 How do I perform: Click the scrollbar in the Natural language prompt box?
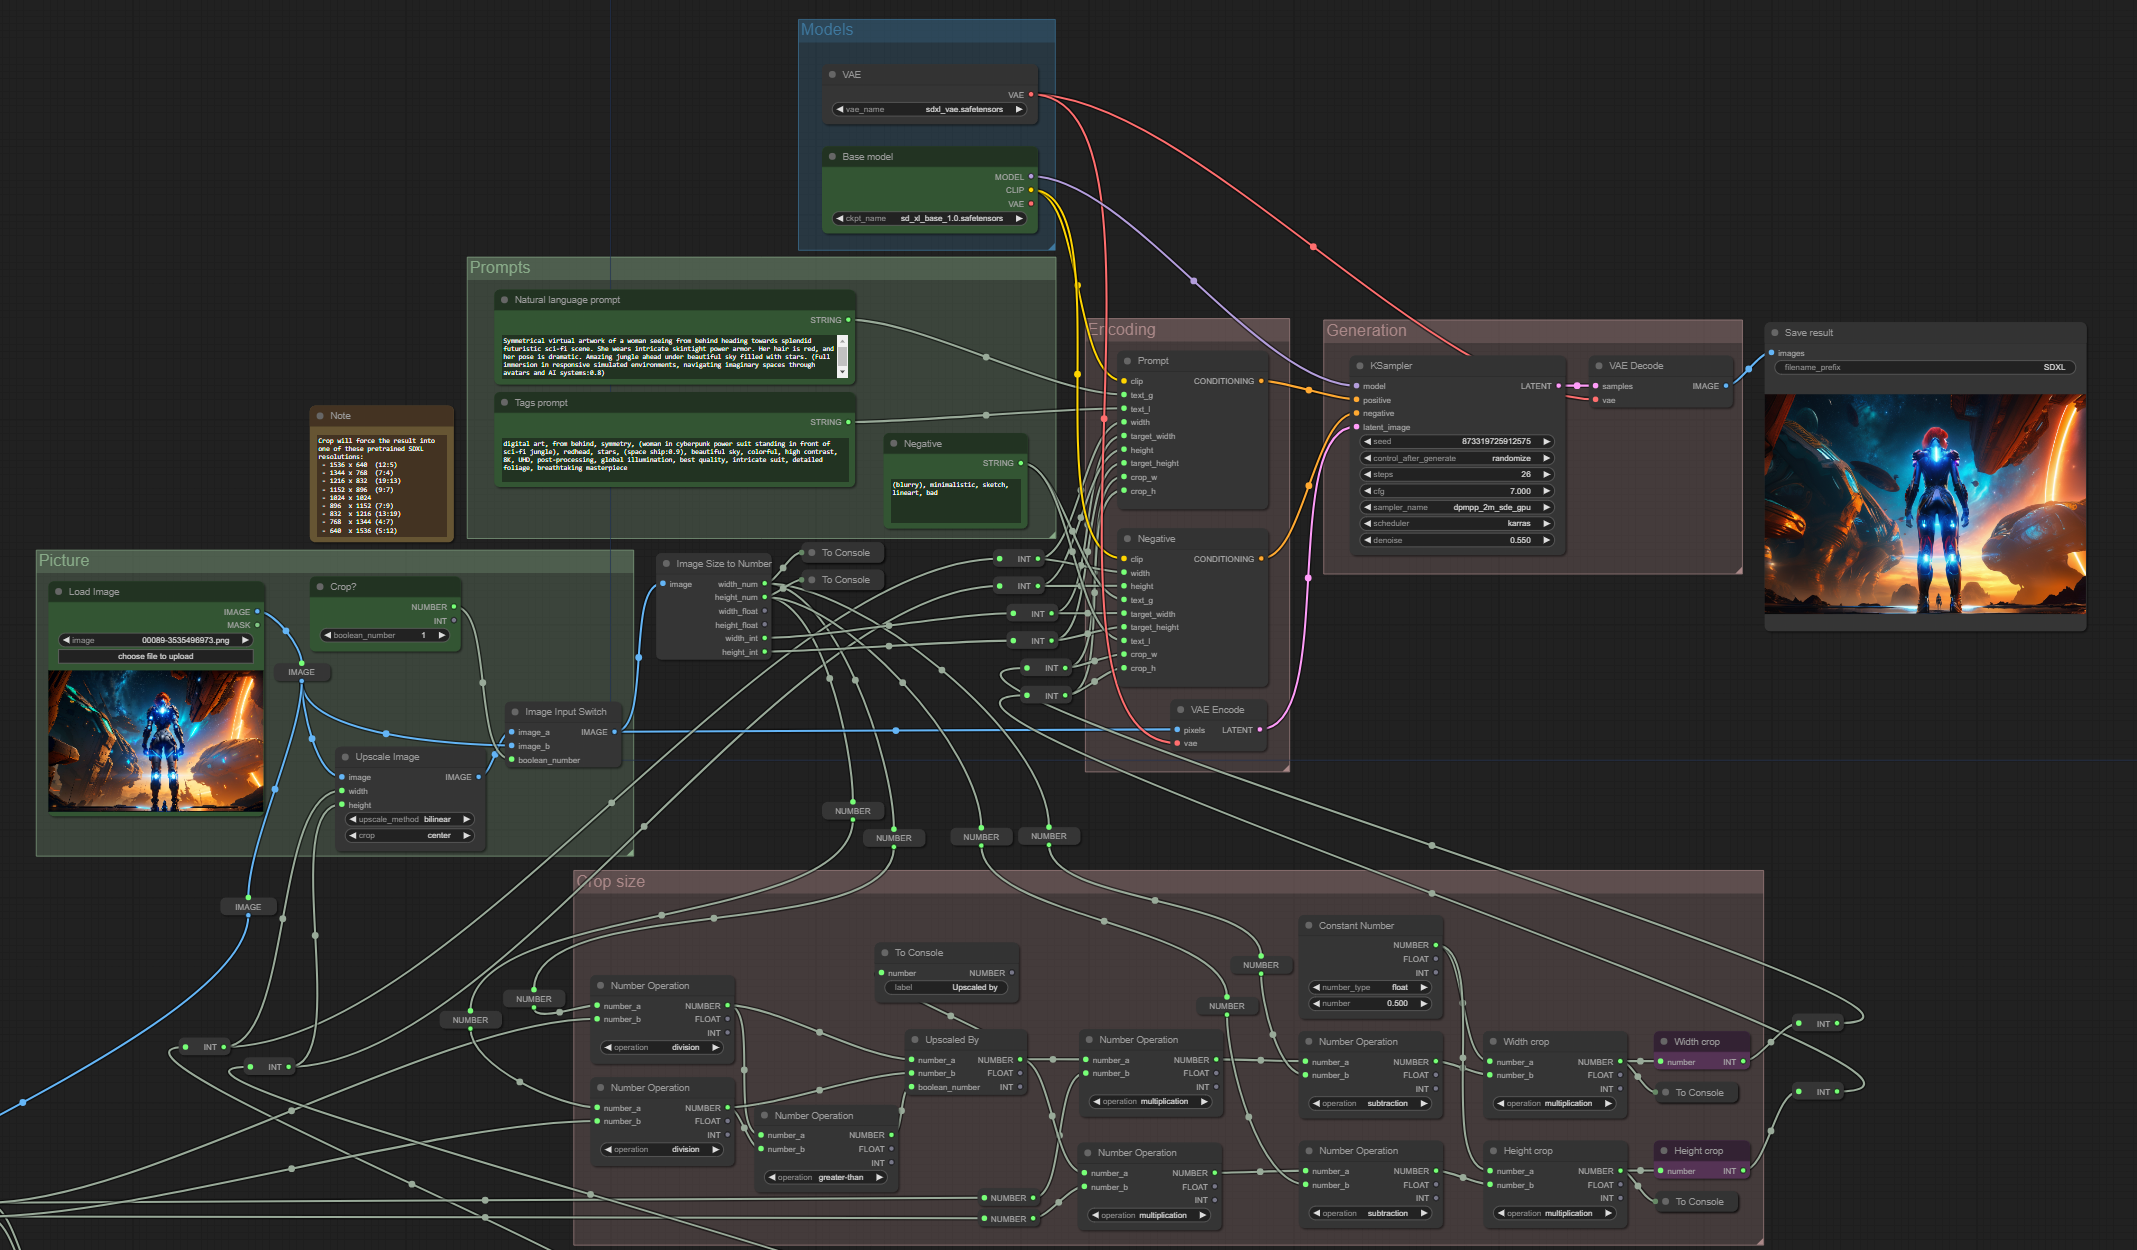(x=842, y=356)
